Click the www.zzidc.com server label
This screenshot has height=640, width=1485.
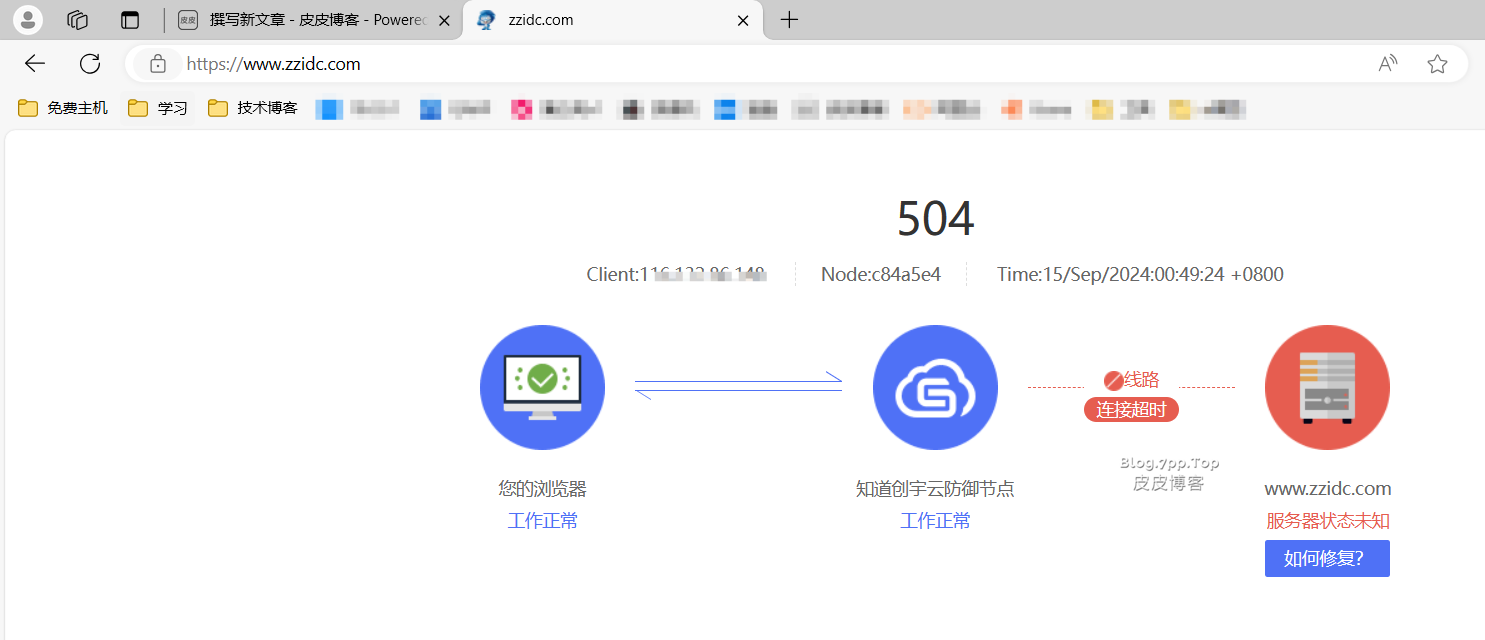coord(1328,489)
